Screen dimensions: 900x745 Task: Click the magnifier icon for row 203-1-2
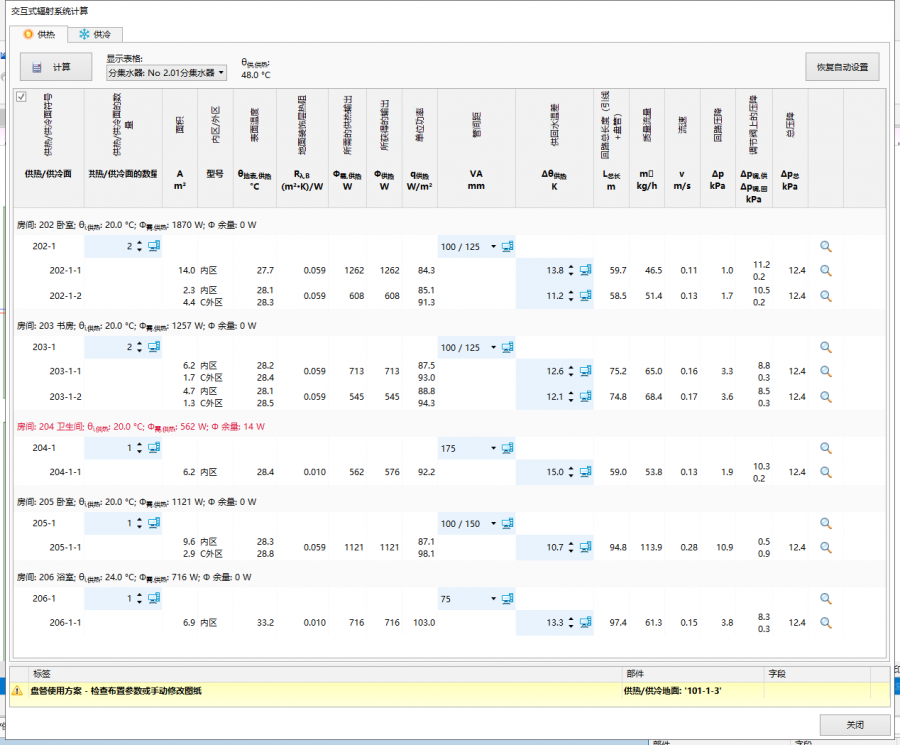(x=826, y=396)
